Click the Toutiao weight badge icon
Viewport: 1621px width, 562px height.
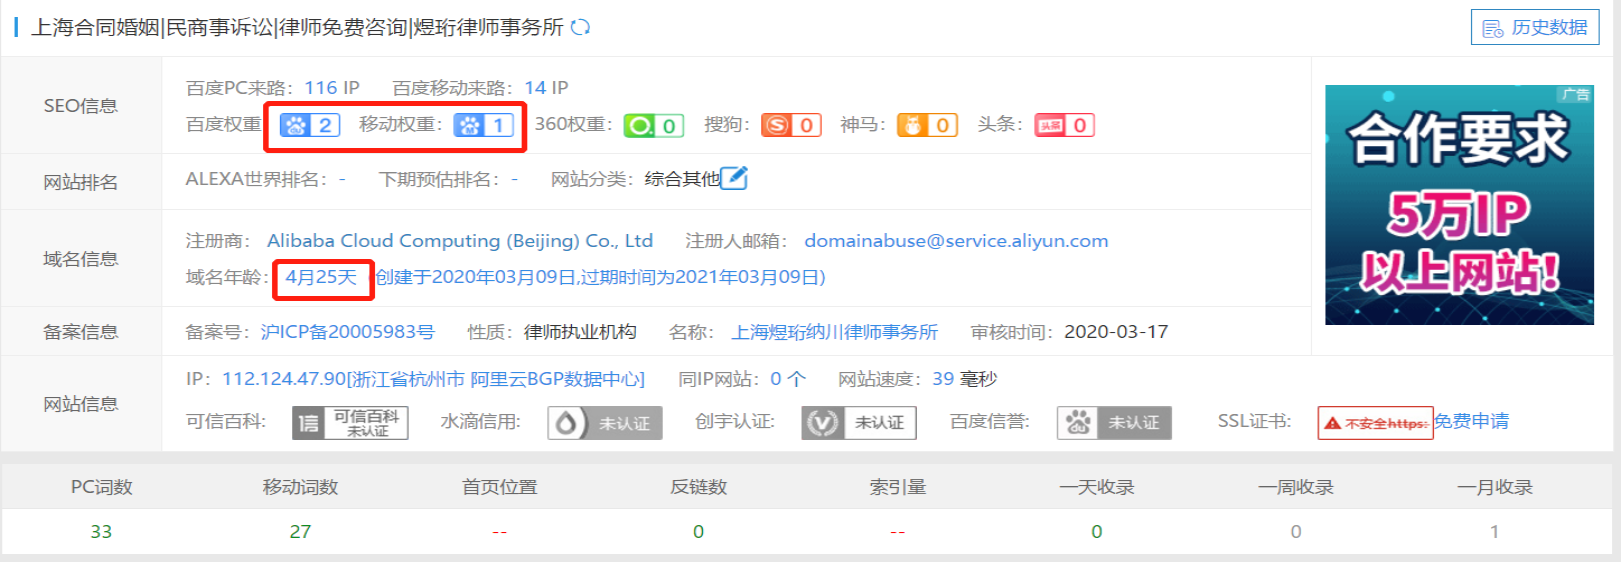(x=1064, y=125)
